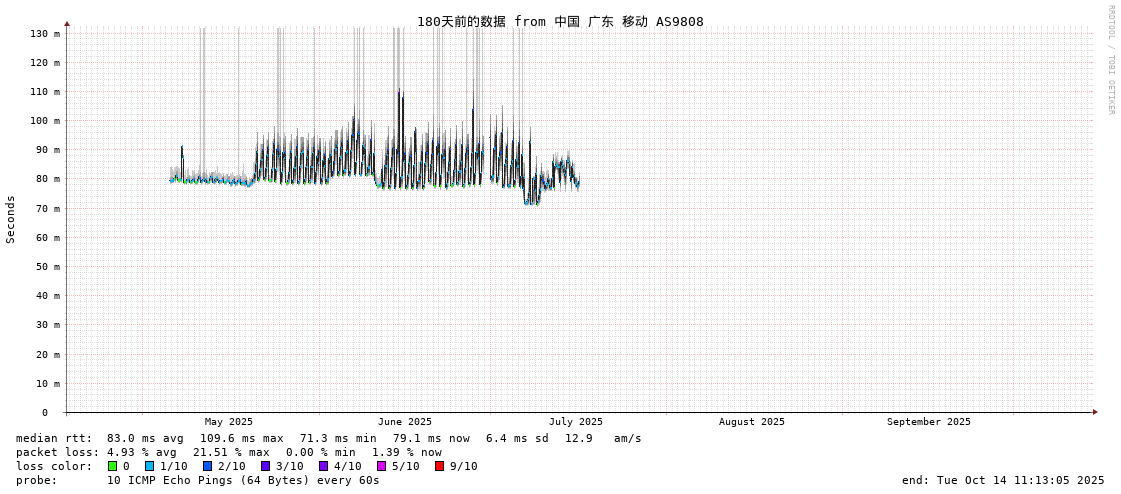Screen dimensions: 1121x494
Task: Select the purple 3/10 loss swatch
Action: [x=265, y=466]
